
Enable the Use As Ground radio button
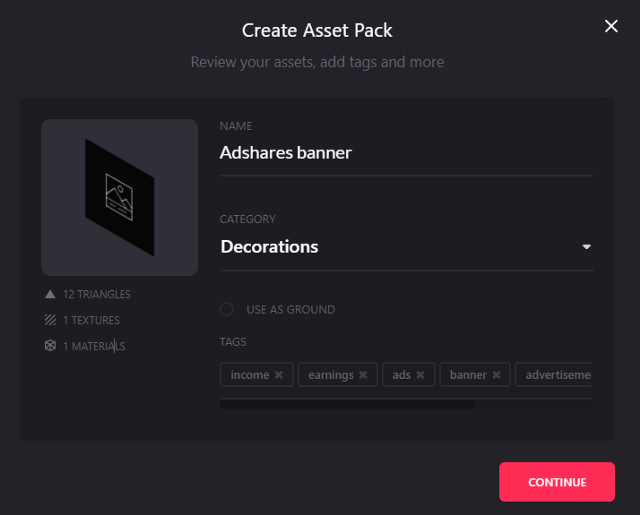227,309
